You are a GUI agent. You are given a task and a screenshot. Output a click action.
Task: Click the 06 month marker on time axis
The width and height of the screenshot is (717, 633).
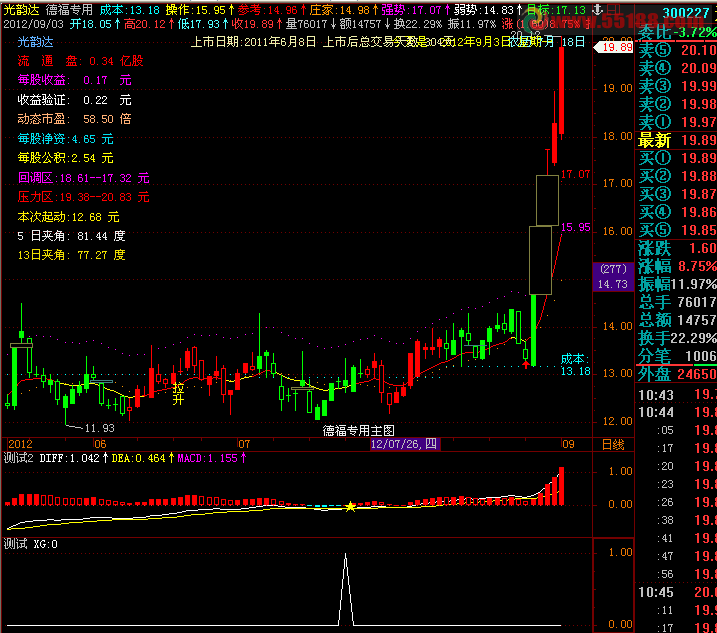100,444
